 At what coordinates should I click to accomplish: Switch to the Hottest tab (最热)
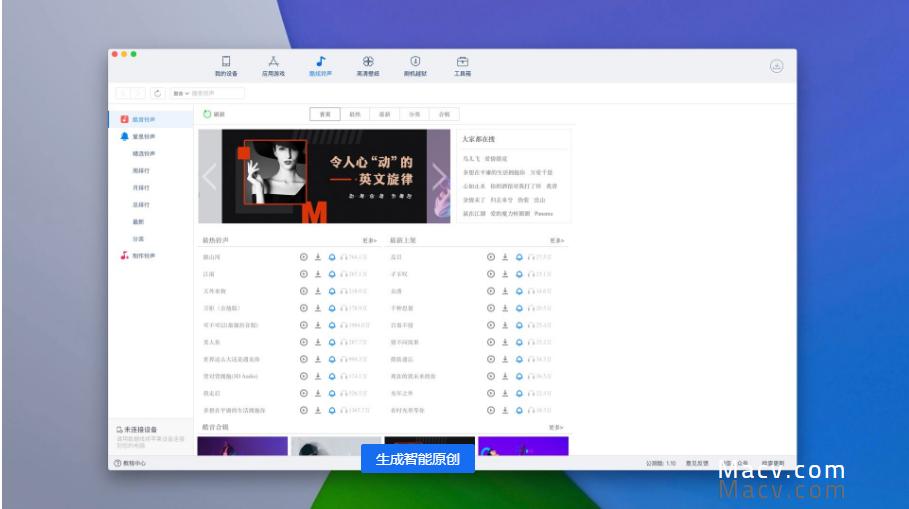pyautogui.click(x=355, y=114)
